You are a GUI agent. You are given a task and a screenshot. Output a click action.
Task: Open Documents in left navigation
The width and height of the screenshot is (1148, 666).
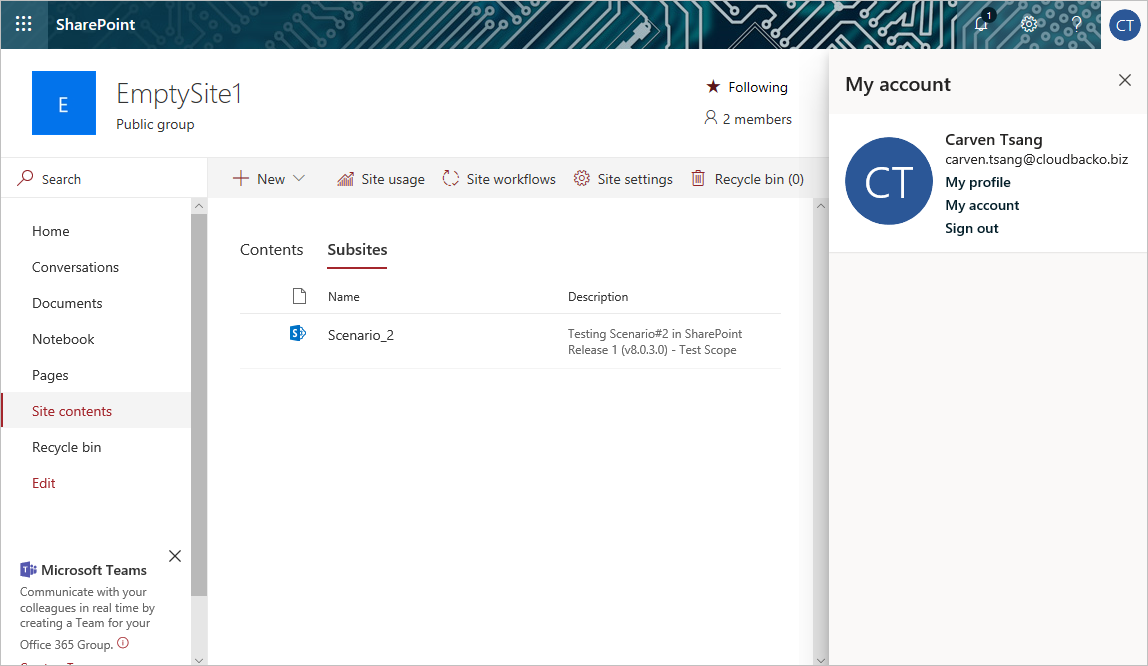[x=67, y=303]
